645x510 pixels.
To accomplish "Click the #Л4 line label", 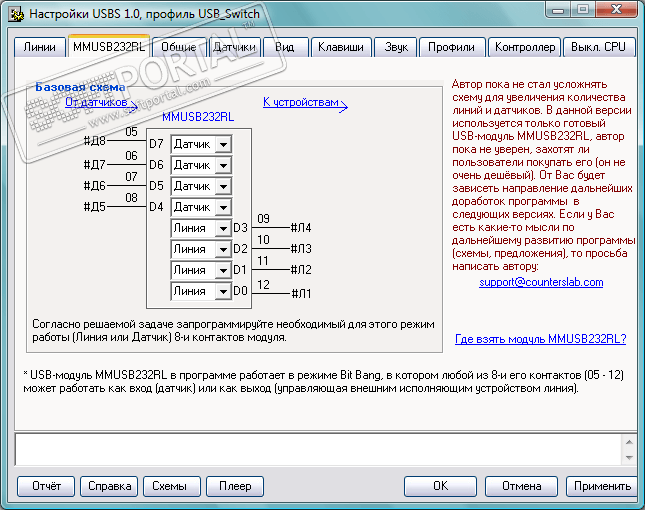I will pyautogui.click(x=301, y=228).
